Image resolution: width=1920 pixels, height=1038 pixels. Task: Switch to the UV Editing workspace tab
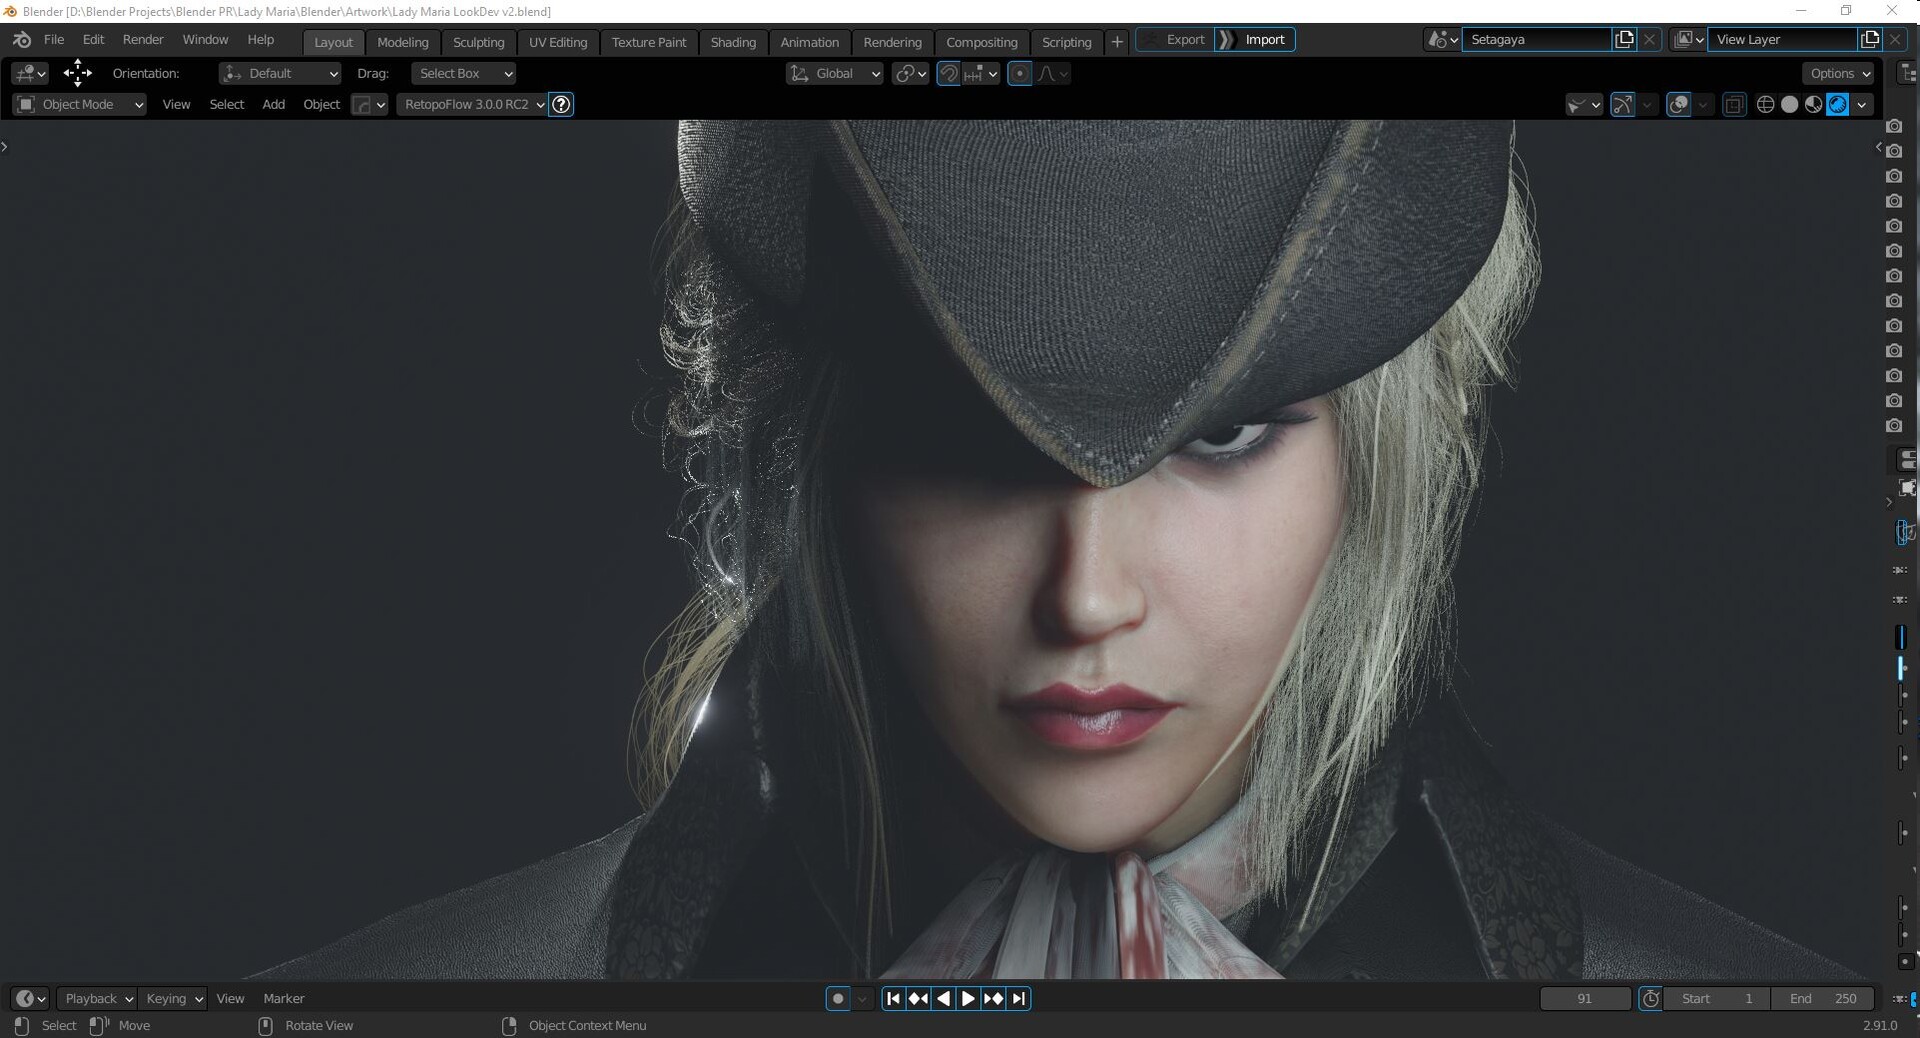click(558, 42)
